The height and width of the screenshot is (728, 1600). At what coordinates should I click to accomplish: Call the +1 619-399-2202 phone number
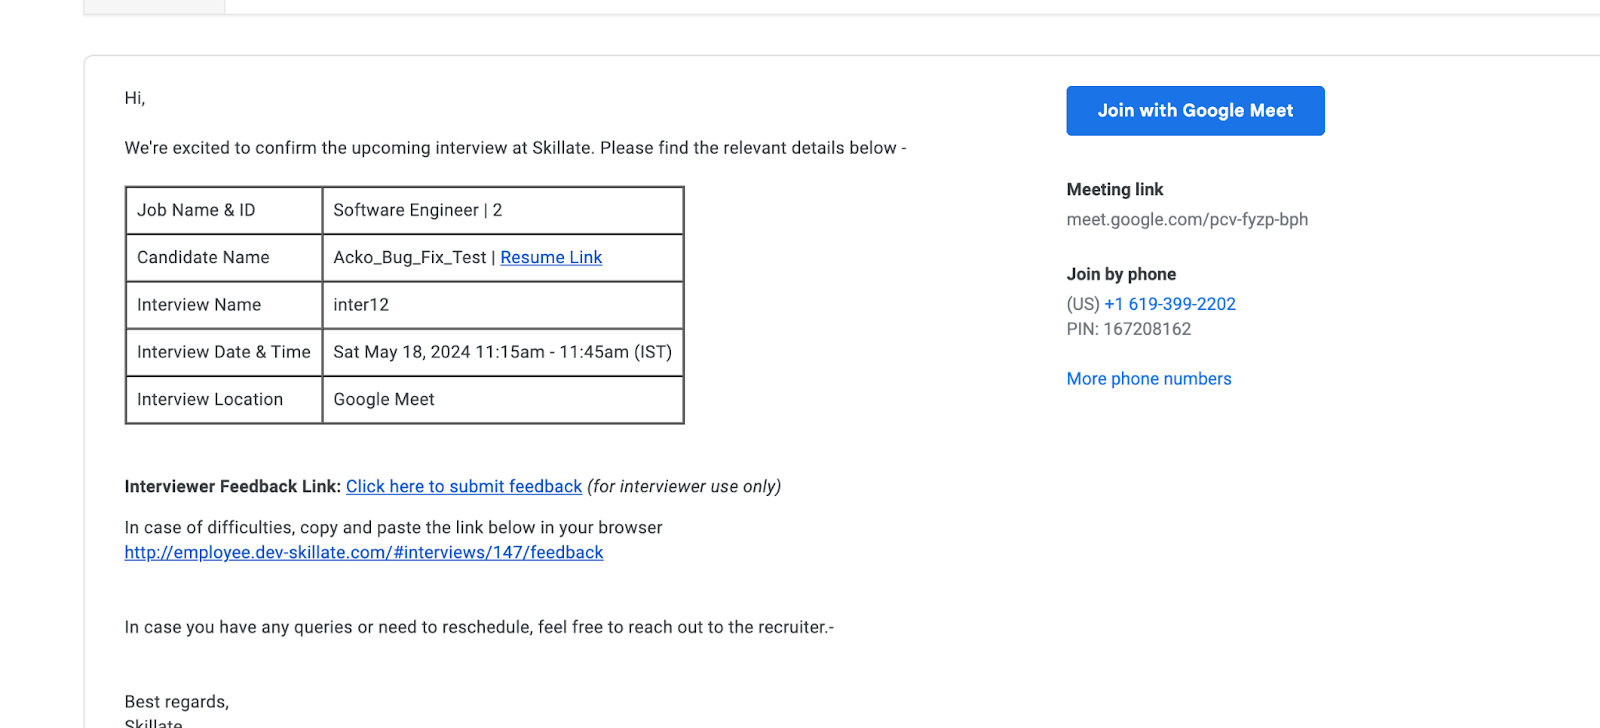click(x=1170, y=304)
